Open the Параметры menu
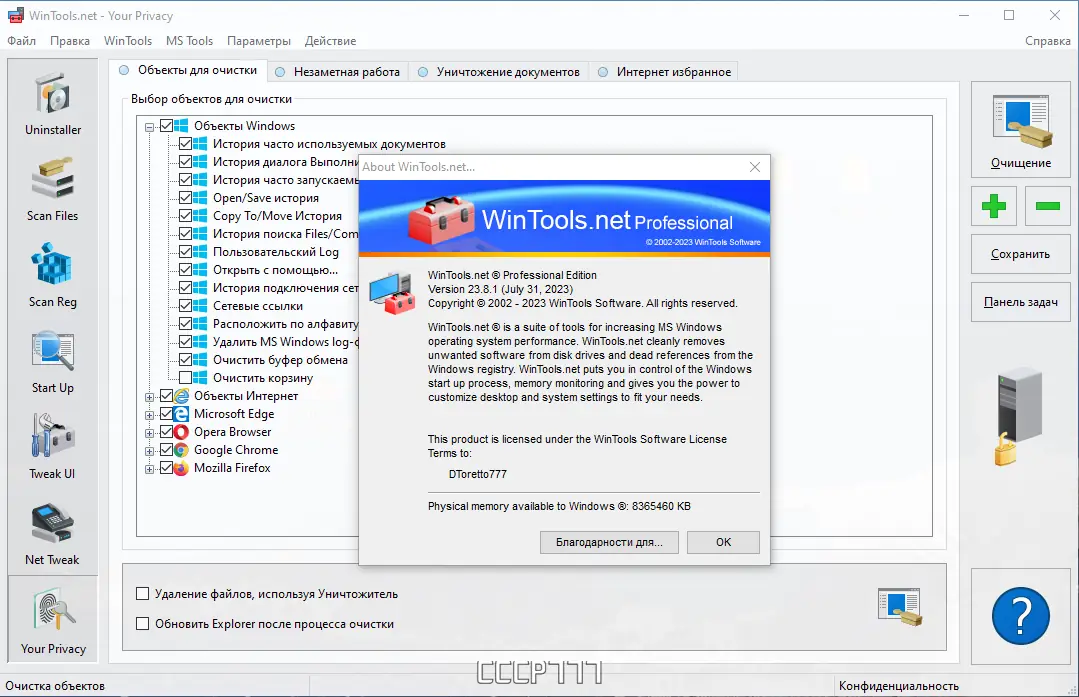Screen dimensions: 1079x697 click(259, 41)
